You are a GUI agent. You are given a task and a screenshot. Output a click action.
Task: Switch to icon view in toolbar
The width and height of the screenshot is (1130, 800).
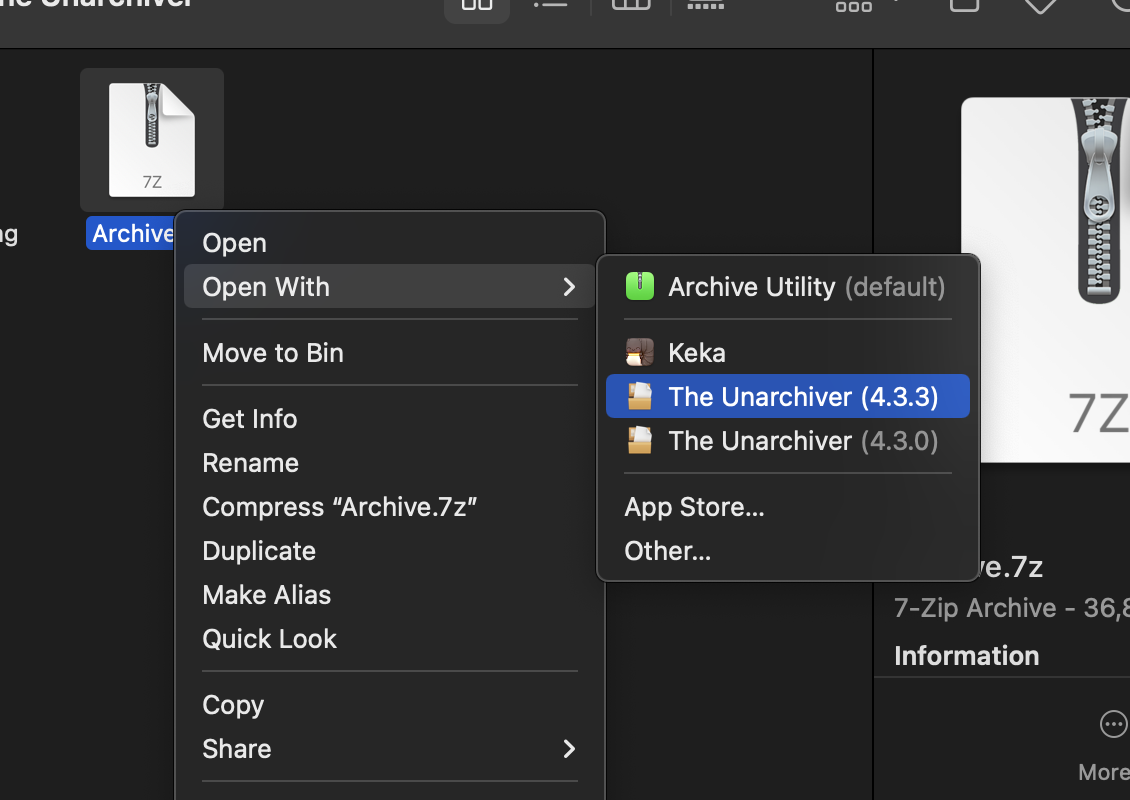tap(477, 6)
